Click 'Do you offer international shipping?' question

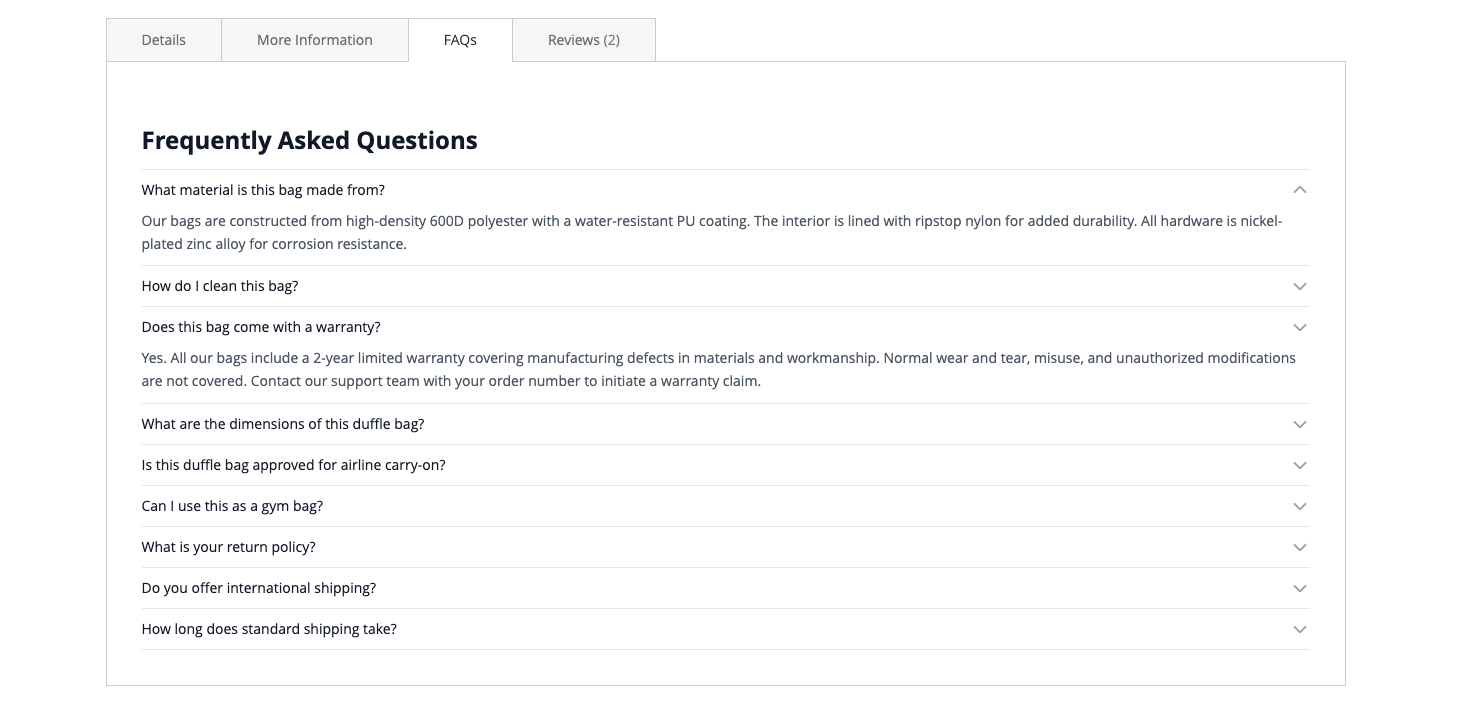259,588
